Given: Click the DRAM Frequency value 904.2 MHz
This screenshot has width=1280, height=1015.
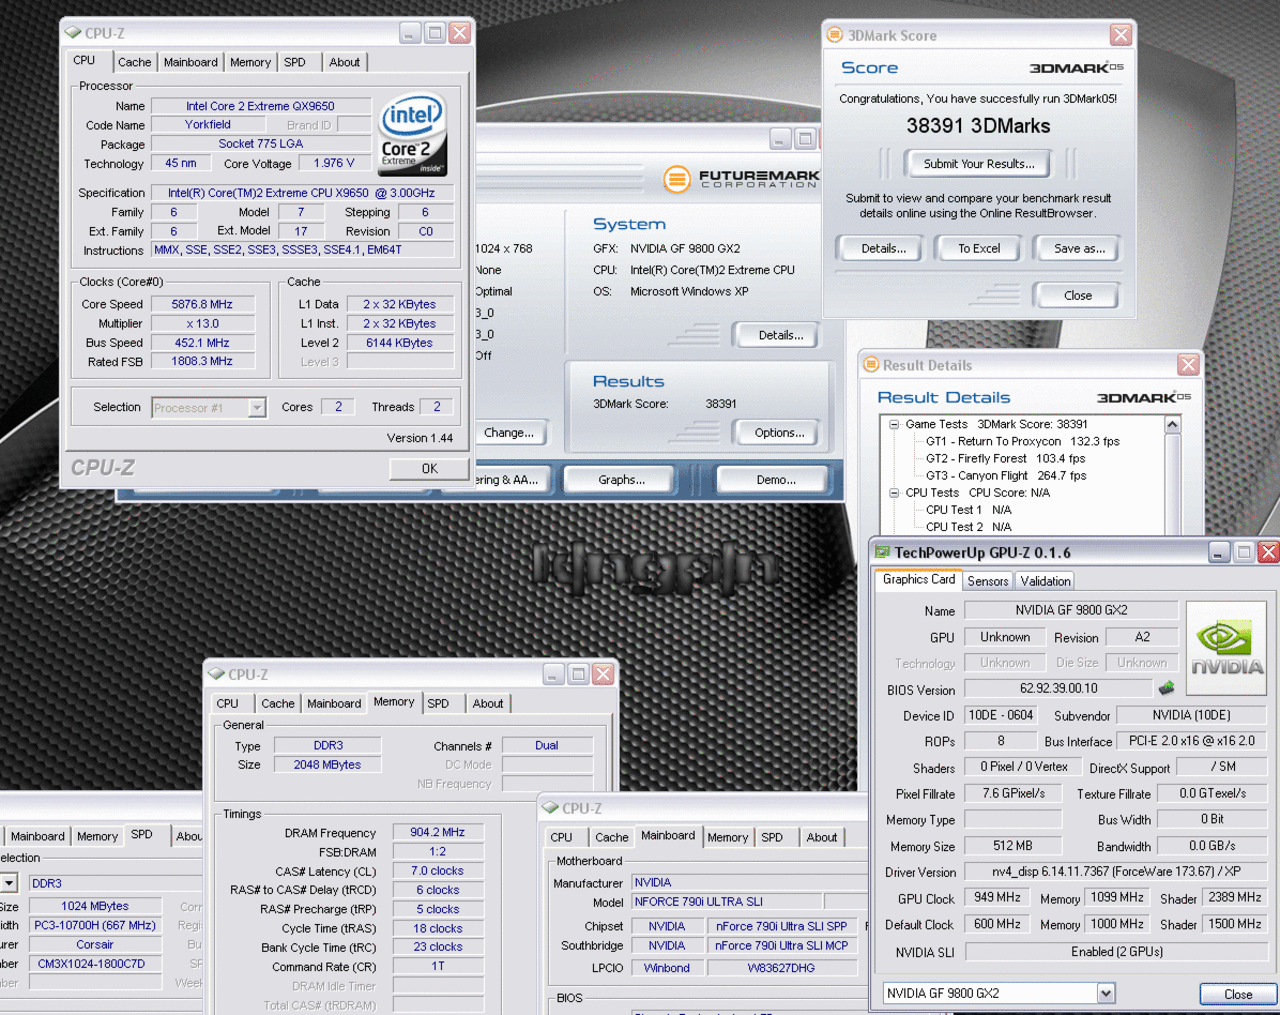Looking at the screenshot, I should click(x=438, y=832).
